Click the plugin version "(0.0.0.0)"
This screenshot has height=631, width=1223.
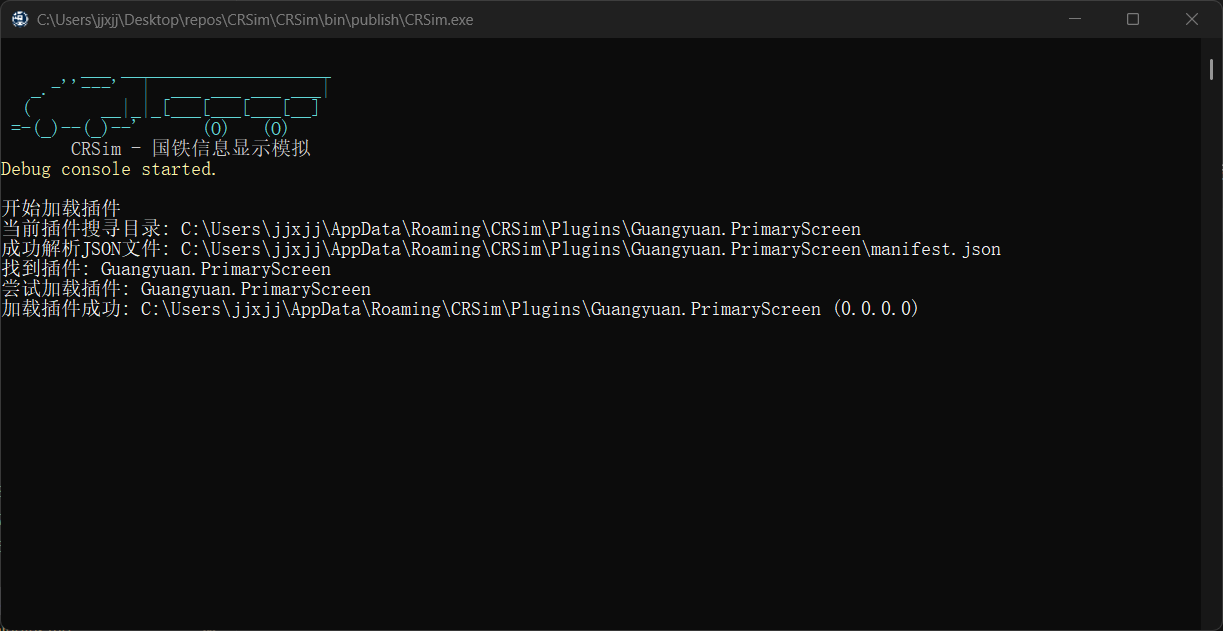(x=875, y=309)
